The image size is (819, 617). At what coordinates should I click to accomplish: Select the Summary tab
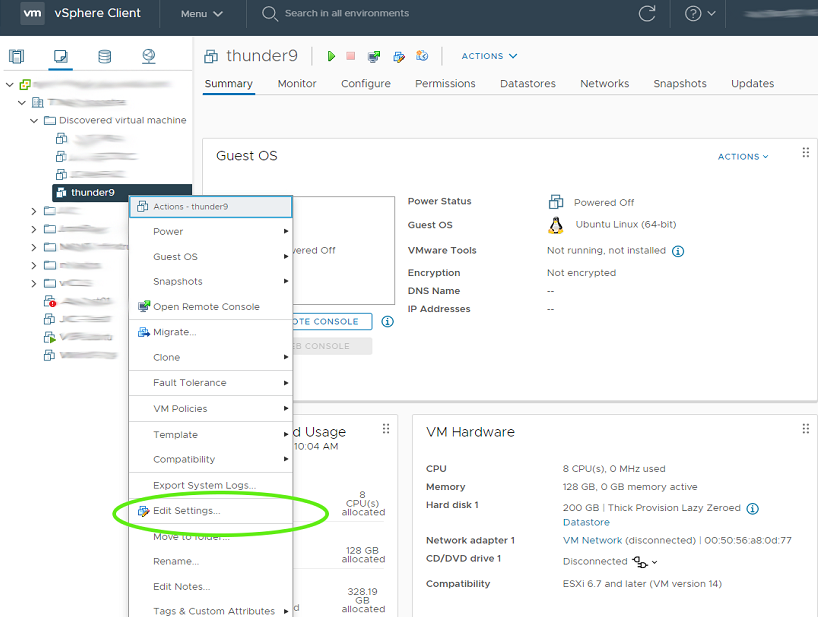(x=228, y=84)
